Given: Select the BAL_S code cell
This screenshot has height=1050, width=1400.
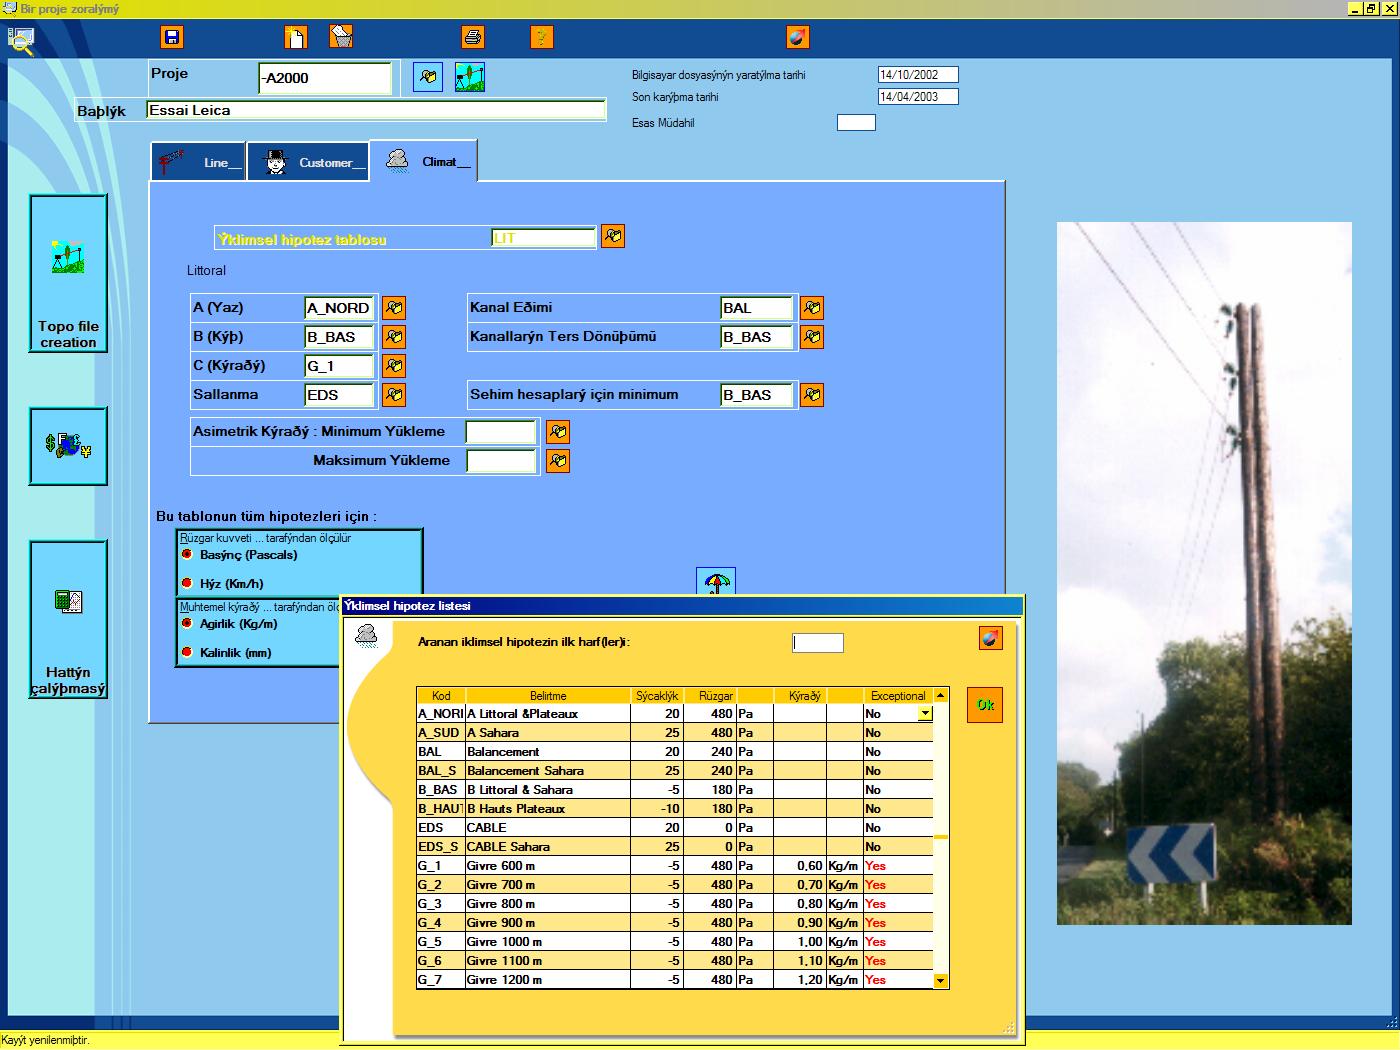Looking at the screenshot, I should click(441, 771).
